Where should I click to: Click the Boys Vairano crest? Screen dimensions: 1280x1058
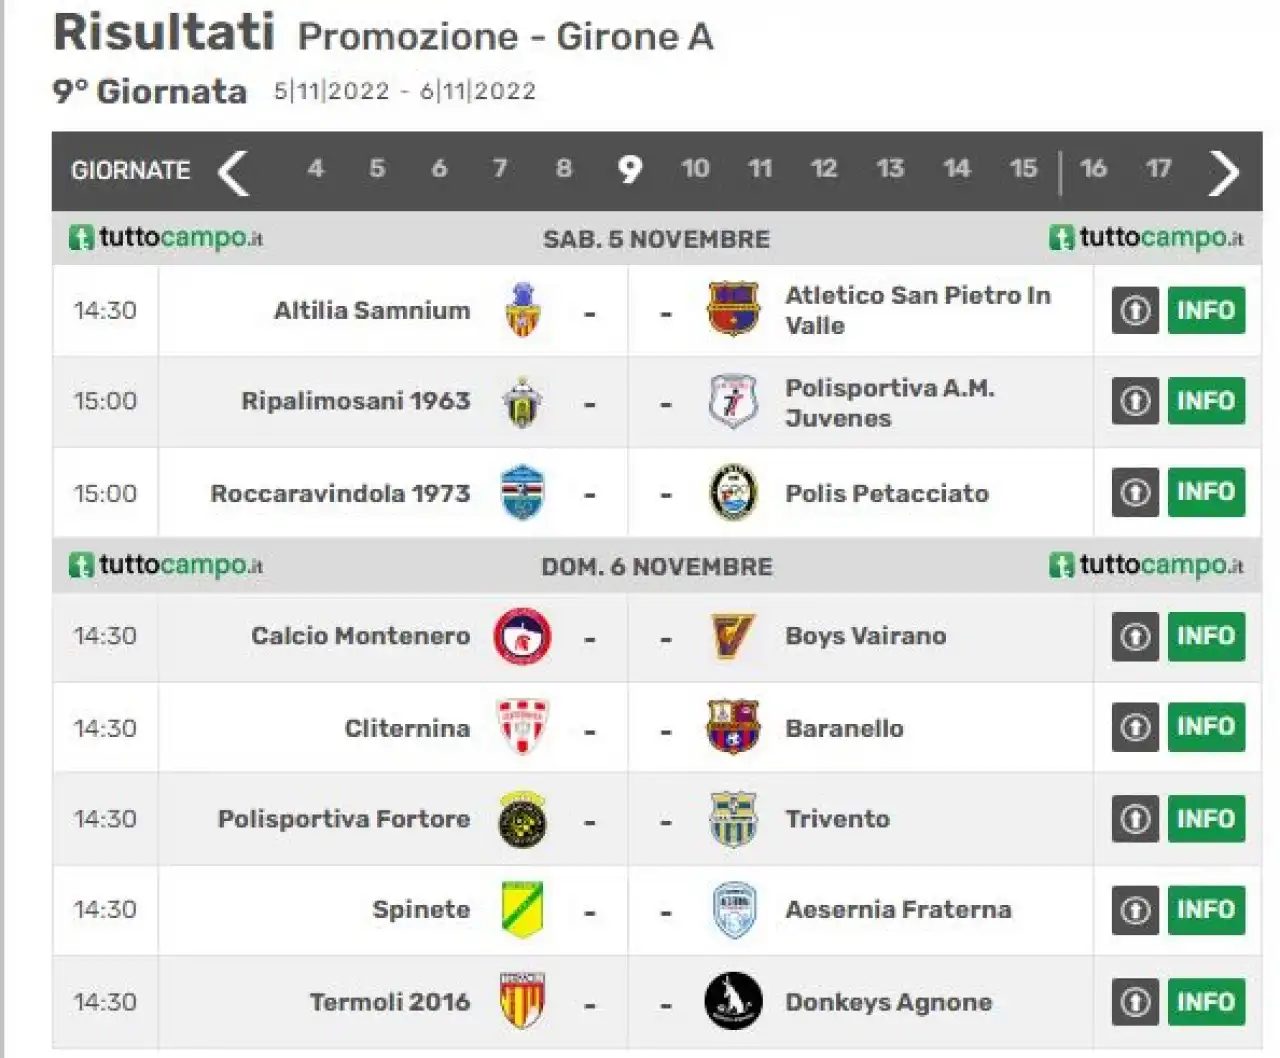pos(732,636)
